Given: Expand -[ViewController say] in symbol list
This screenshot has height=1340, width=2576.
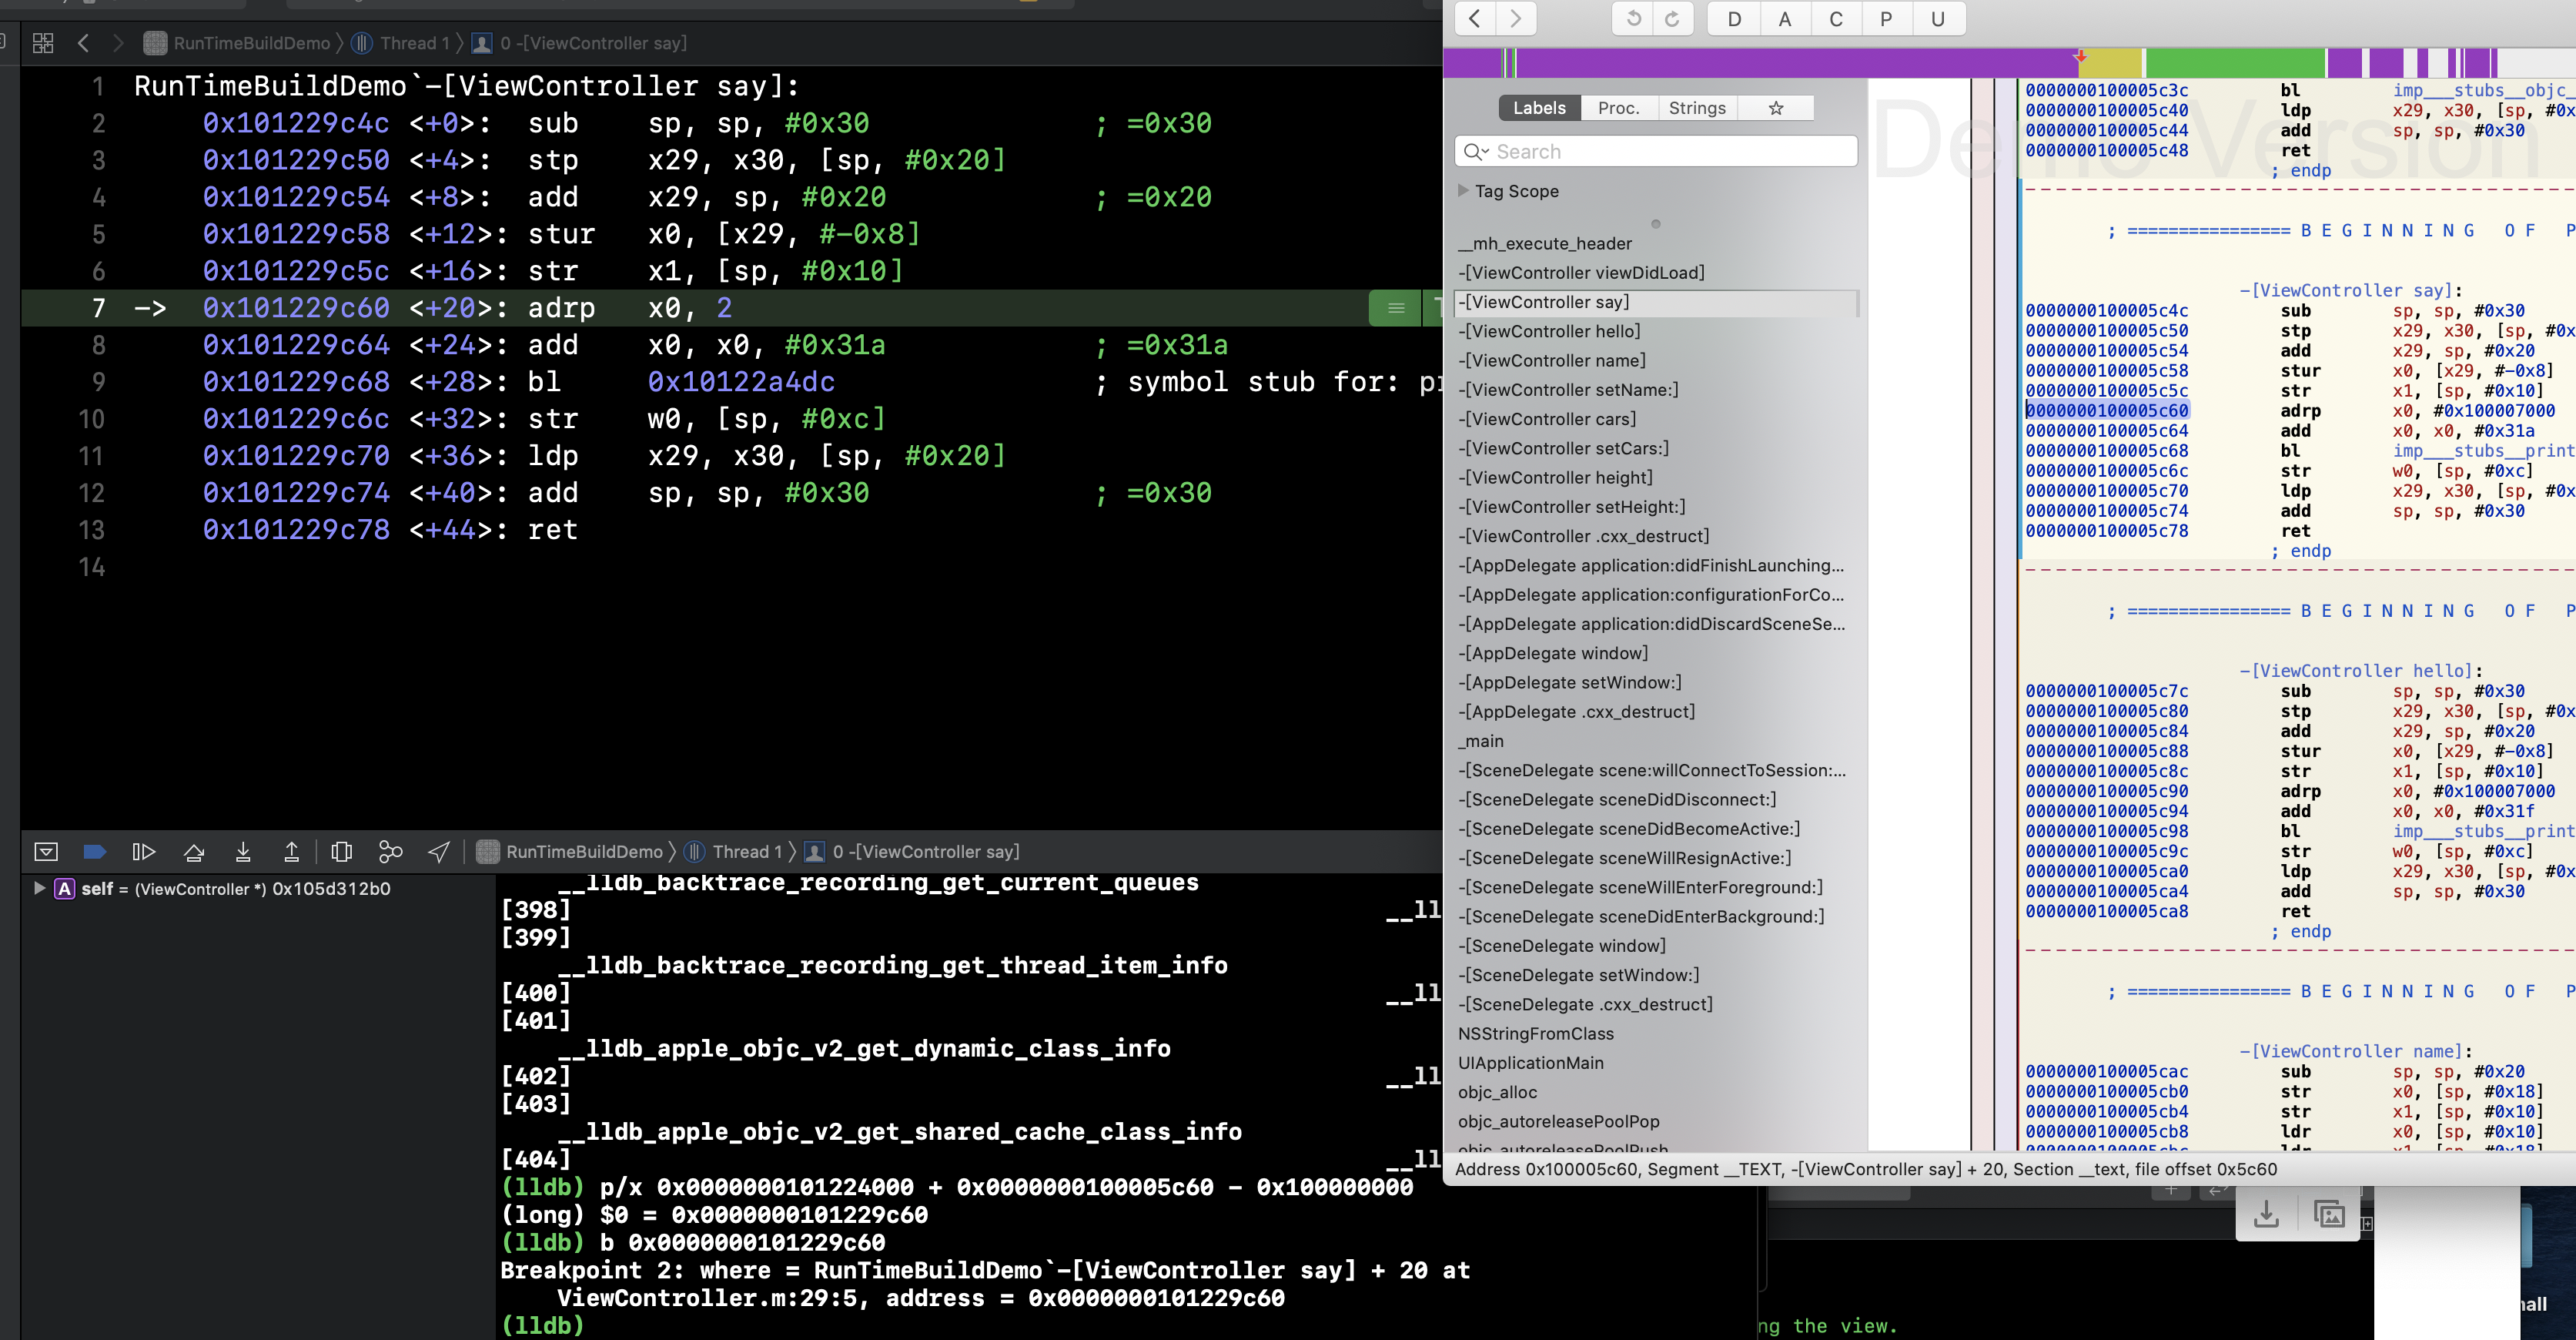Looking at the screenshot, I should coord(1544,300).
